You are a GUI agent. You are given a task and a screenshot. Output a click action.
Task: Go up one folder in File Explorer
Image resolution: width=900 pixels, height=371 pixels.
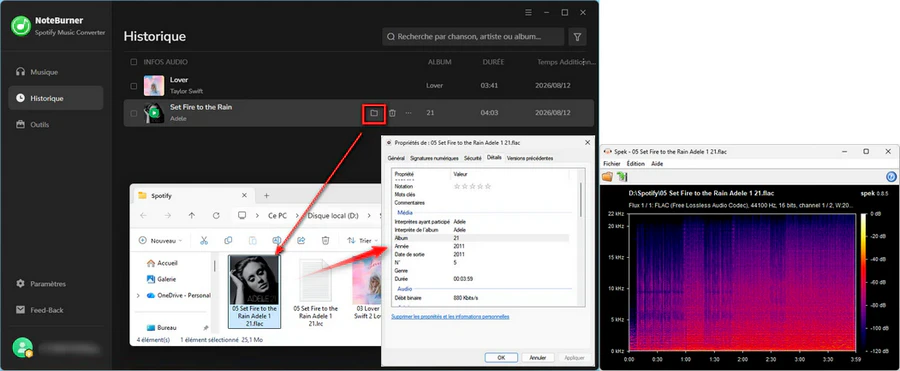(192, 215)
